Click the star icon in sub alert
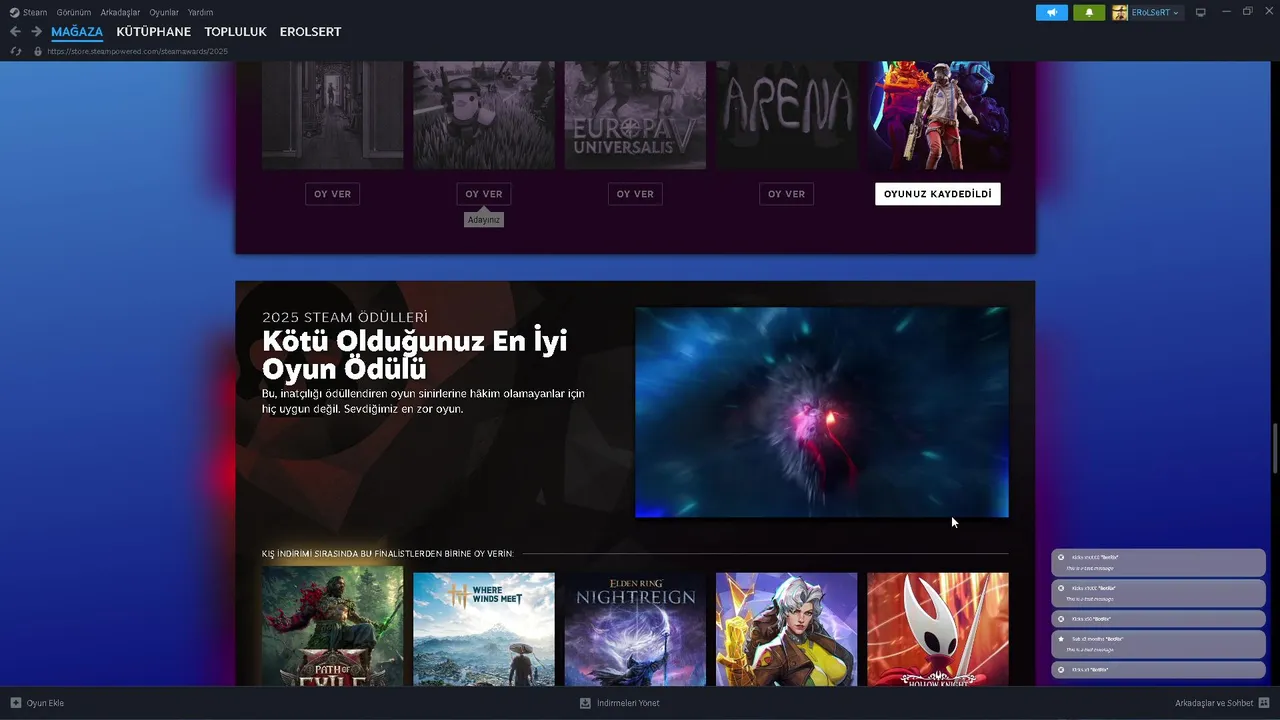 1061,638
